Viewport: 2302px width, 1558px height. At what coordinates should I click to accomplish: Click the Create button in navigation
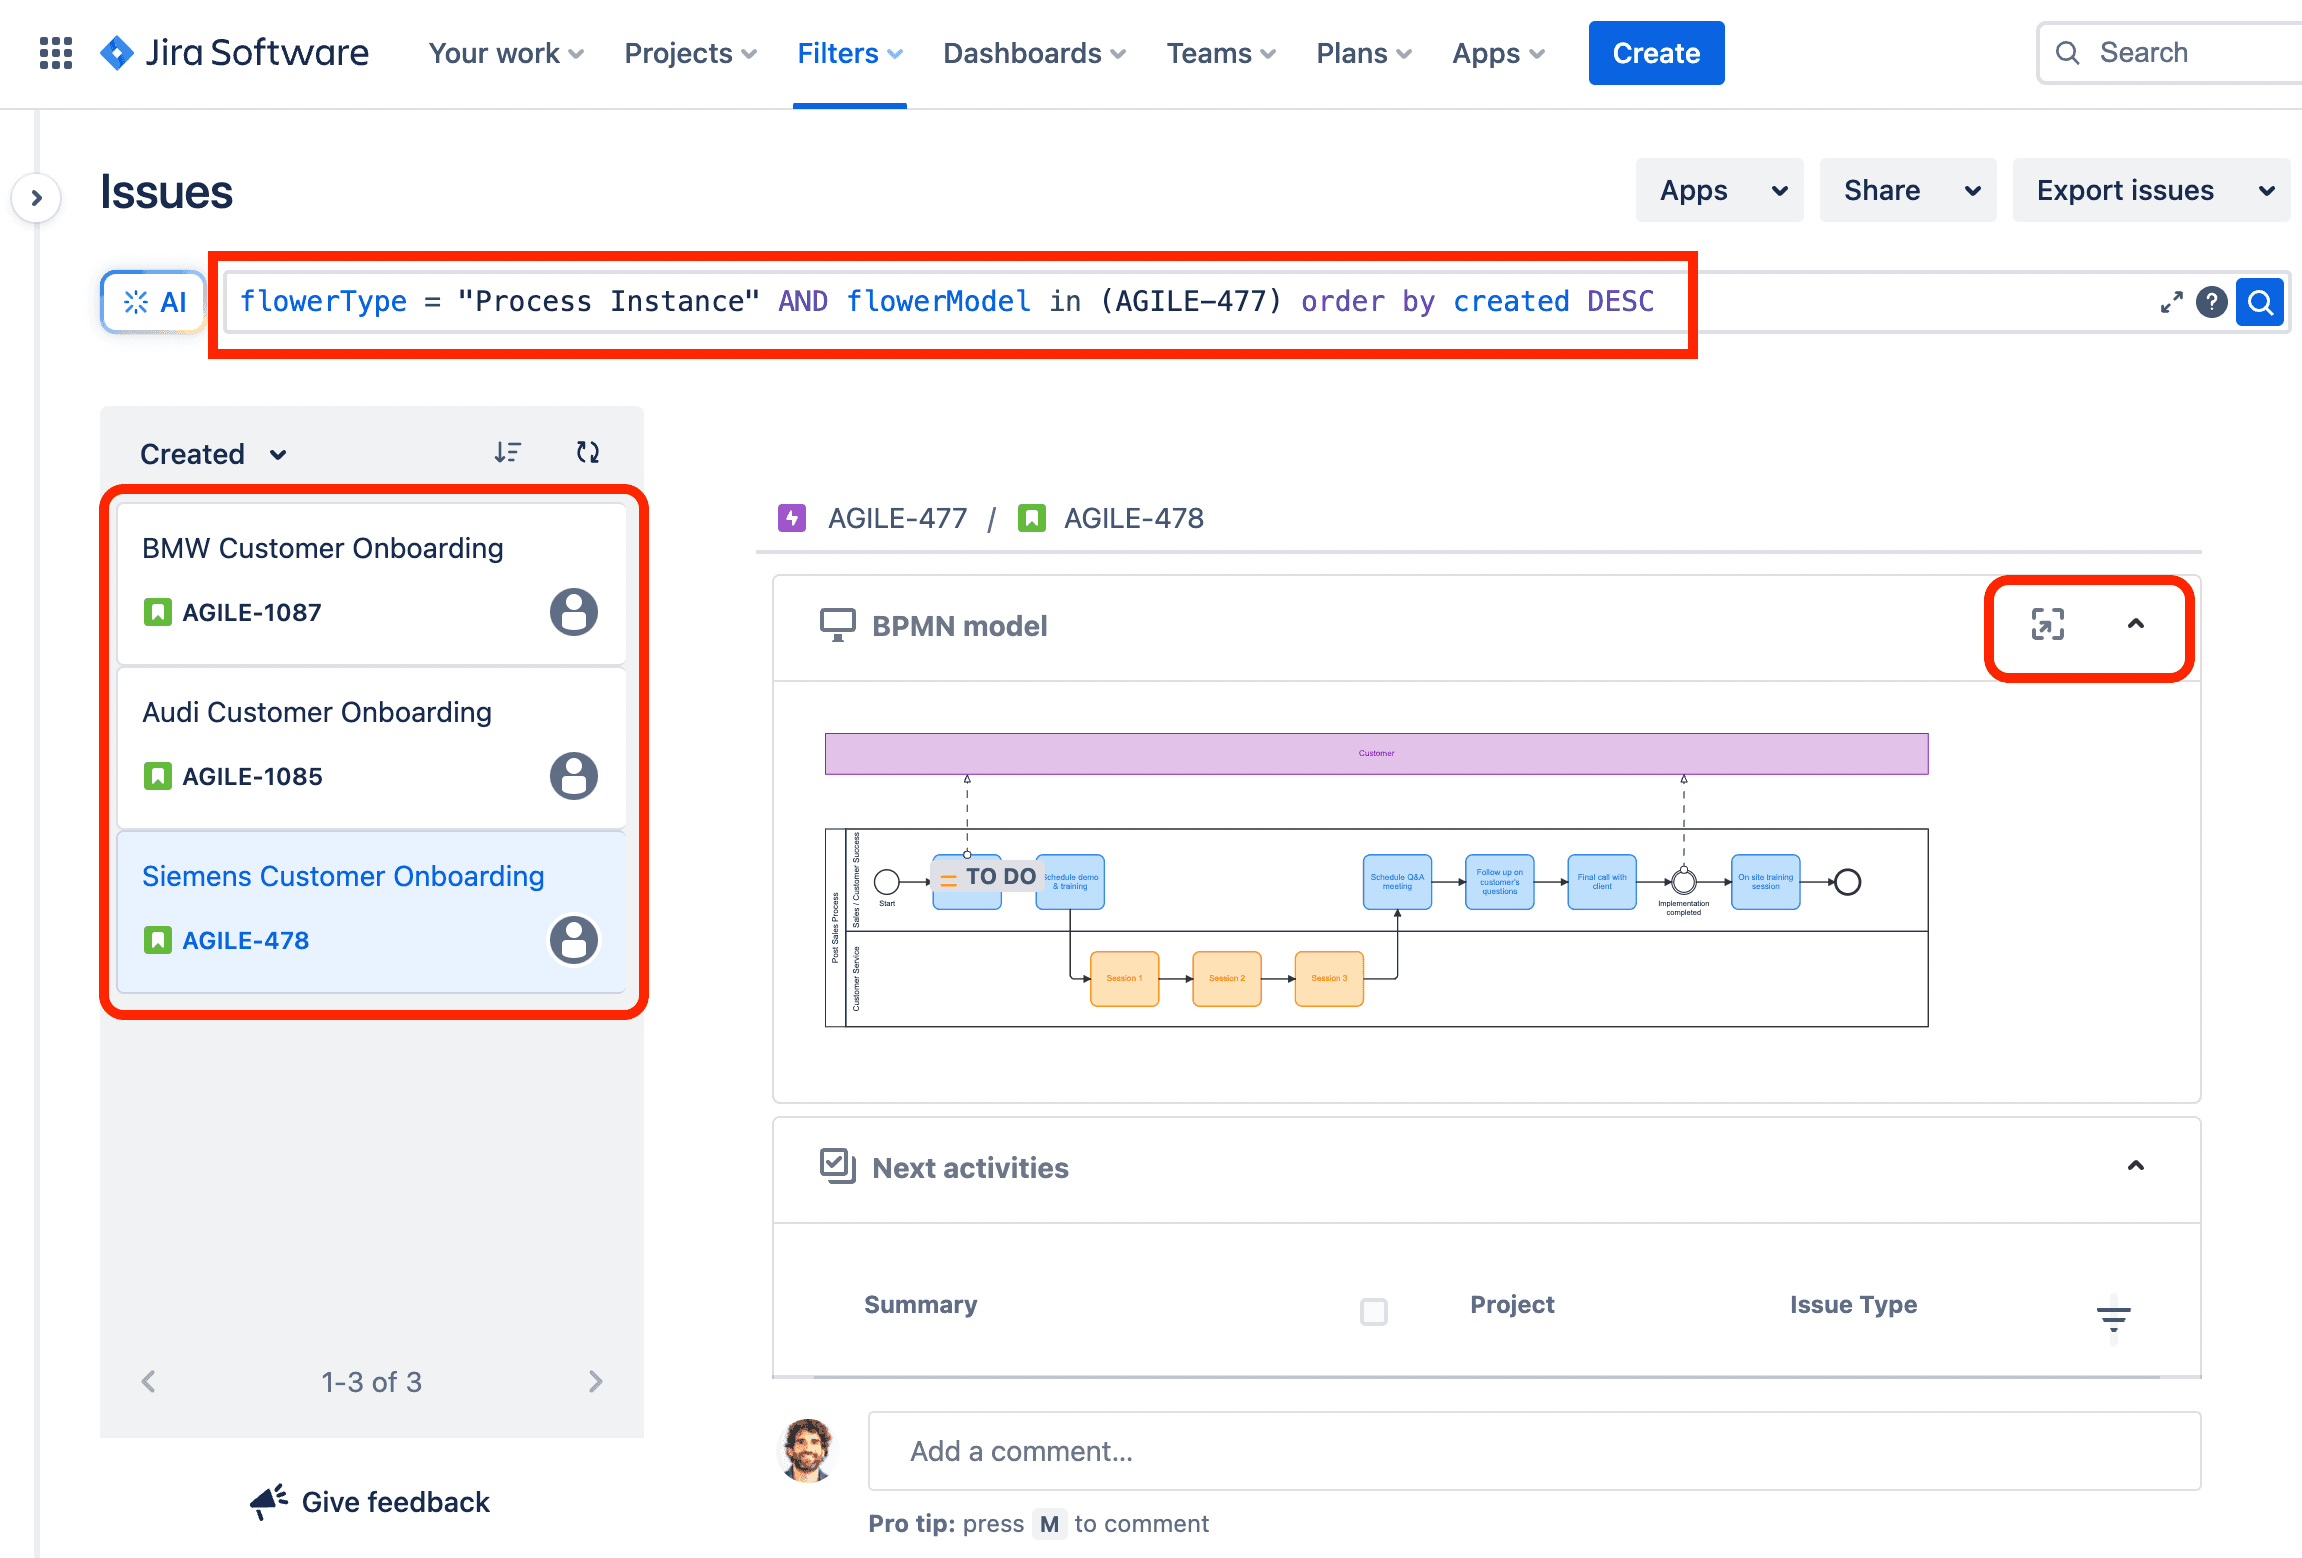point(1655,52)
